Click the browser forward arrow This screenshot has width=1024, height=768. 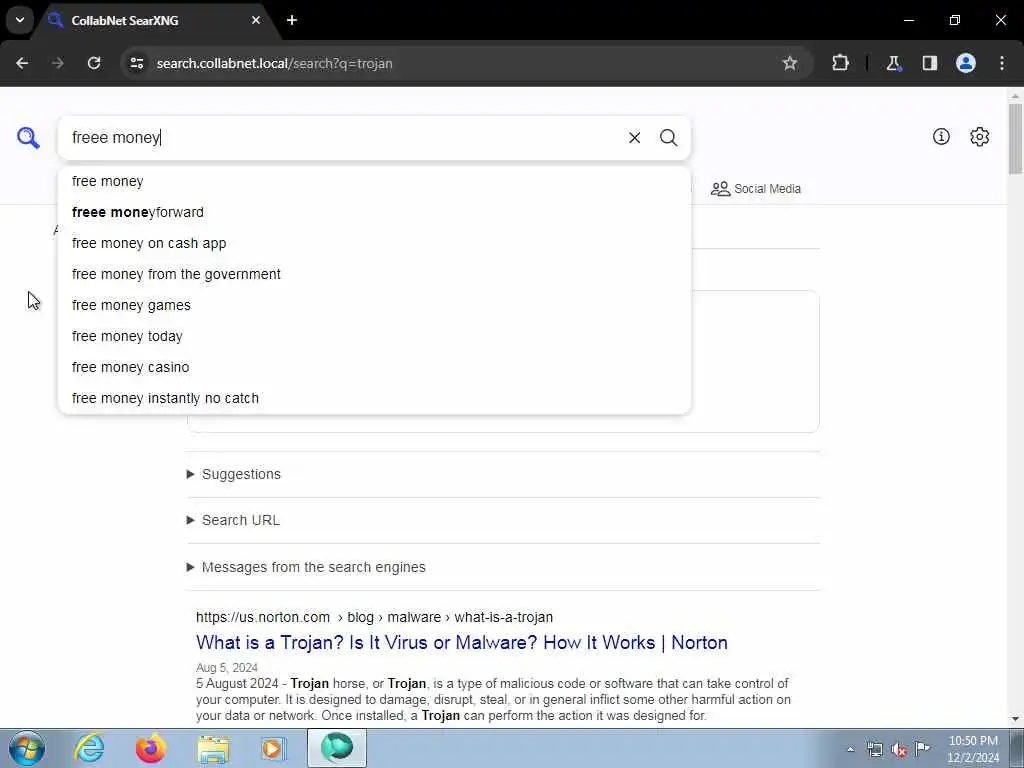[58, 63]
